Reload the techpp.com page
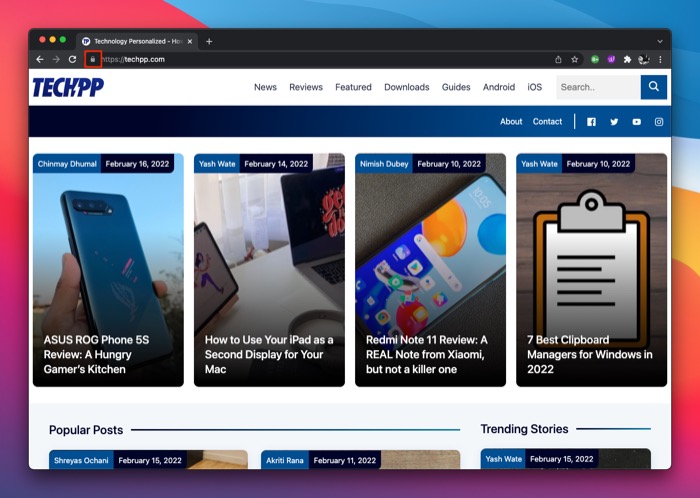 coord(72,59)
